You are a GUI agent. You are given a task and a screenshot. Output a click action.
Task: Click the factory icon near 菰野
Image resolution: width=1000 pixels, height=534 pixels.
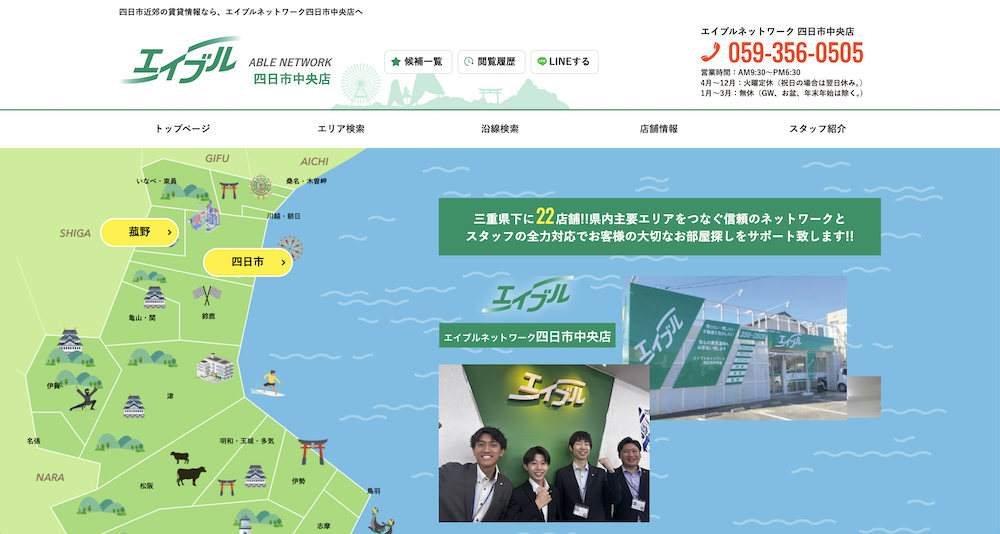click(x=204, y=216)
